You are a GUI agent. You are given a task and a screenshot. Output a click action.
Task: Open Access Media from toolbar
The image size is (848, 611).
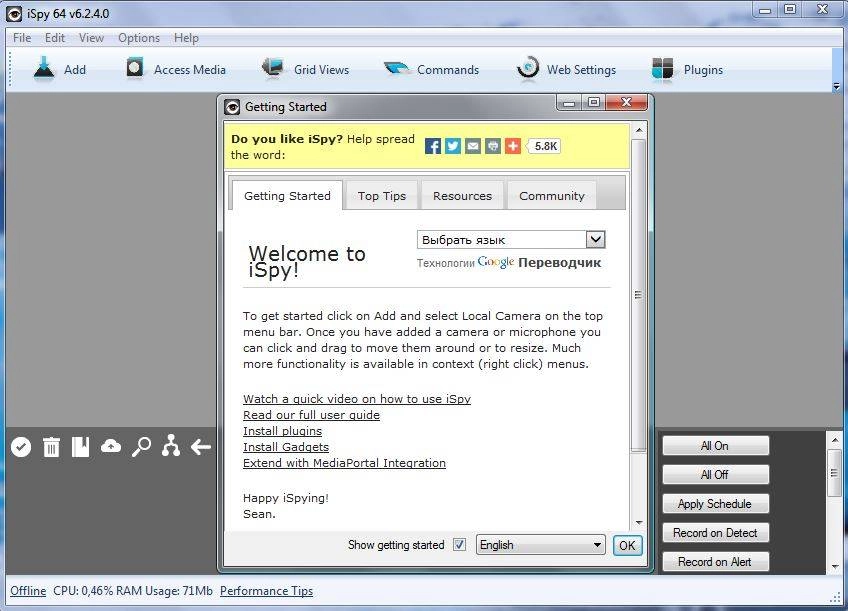click(176, 69)
